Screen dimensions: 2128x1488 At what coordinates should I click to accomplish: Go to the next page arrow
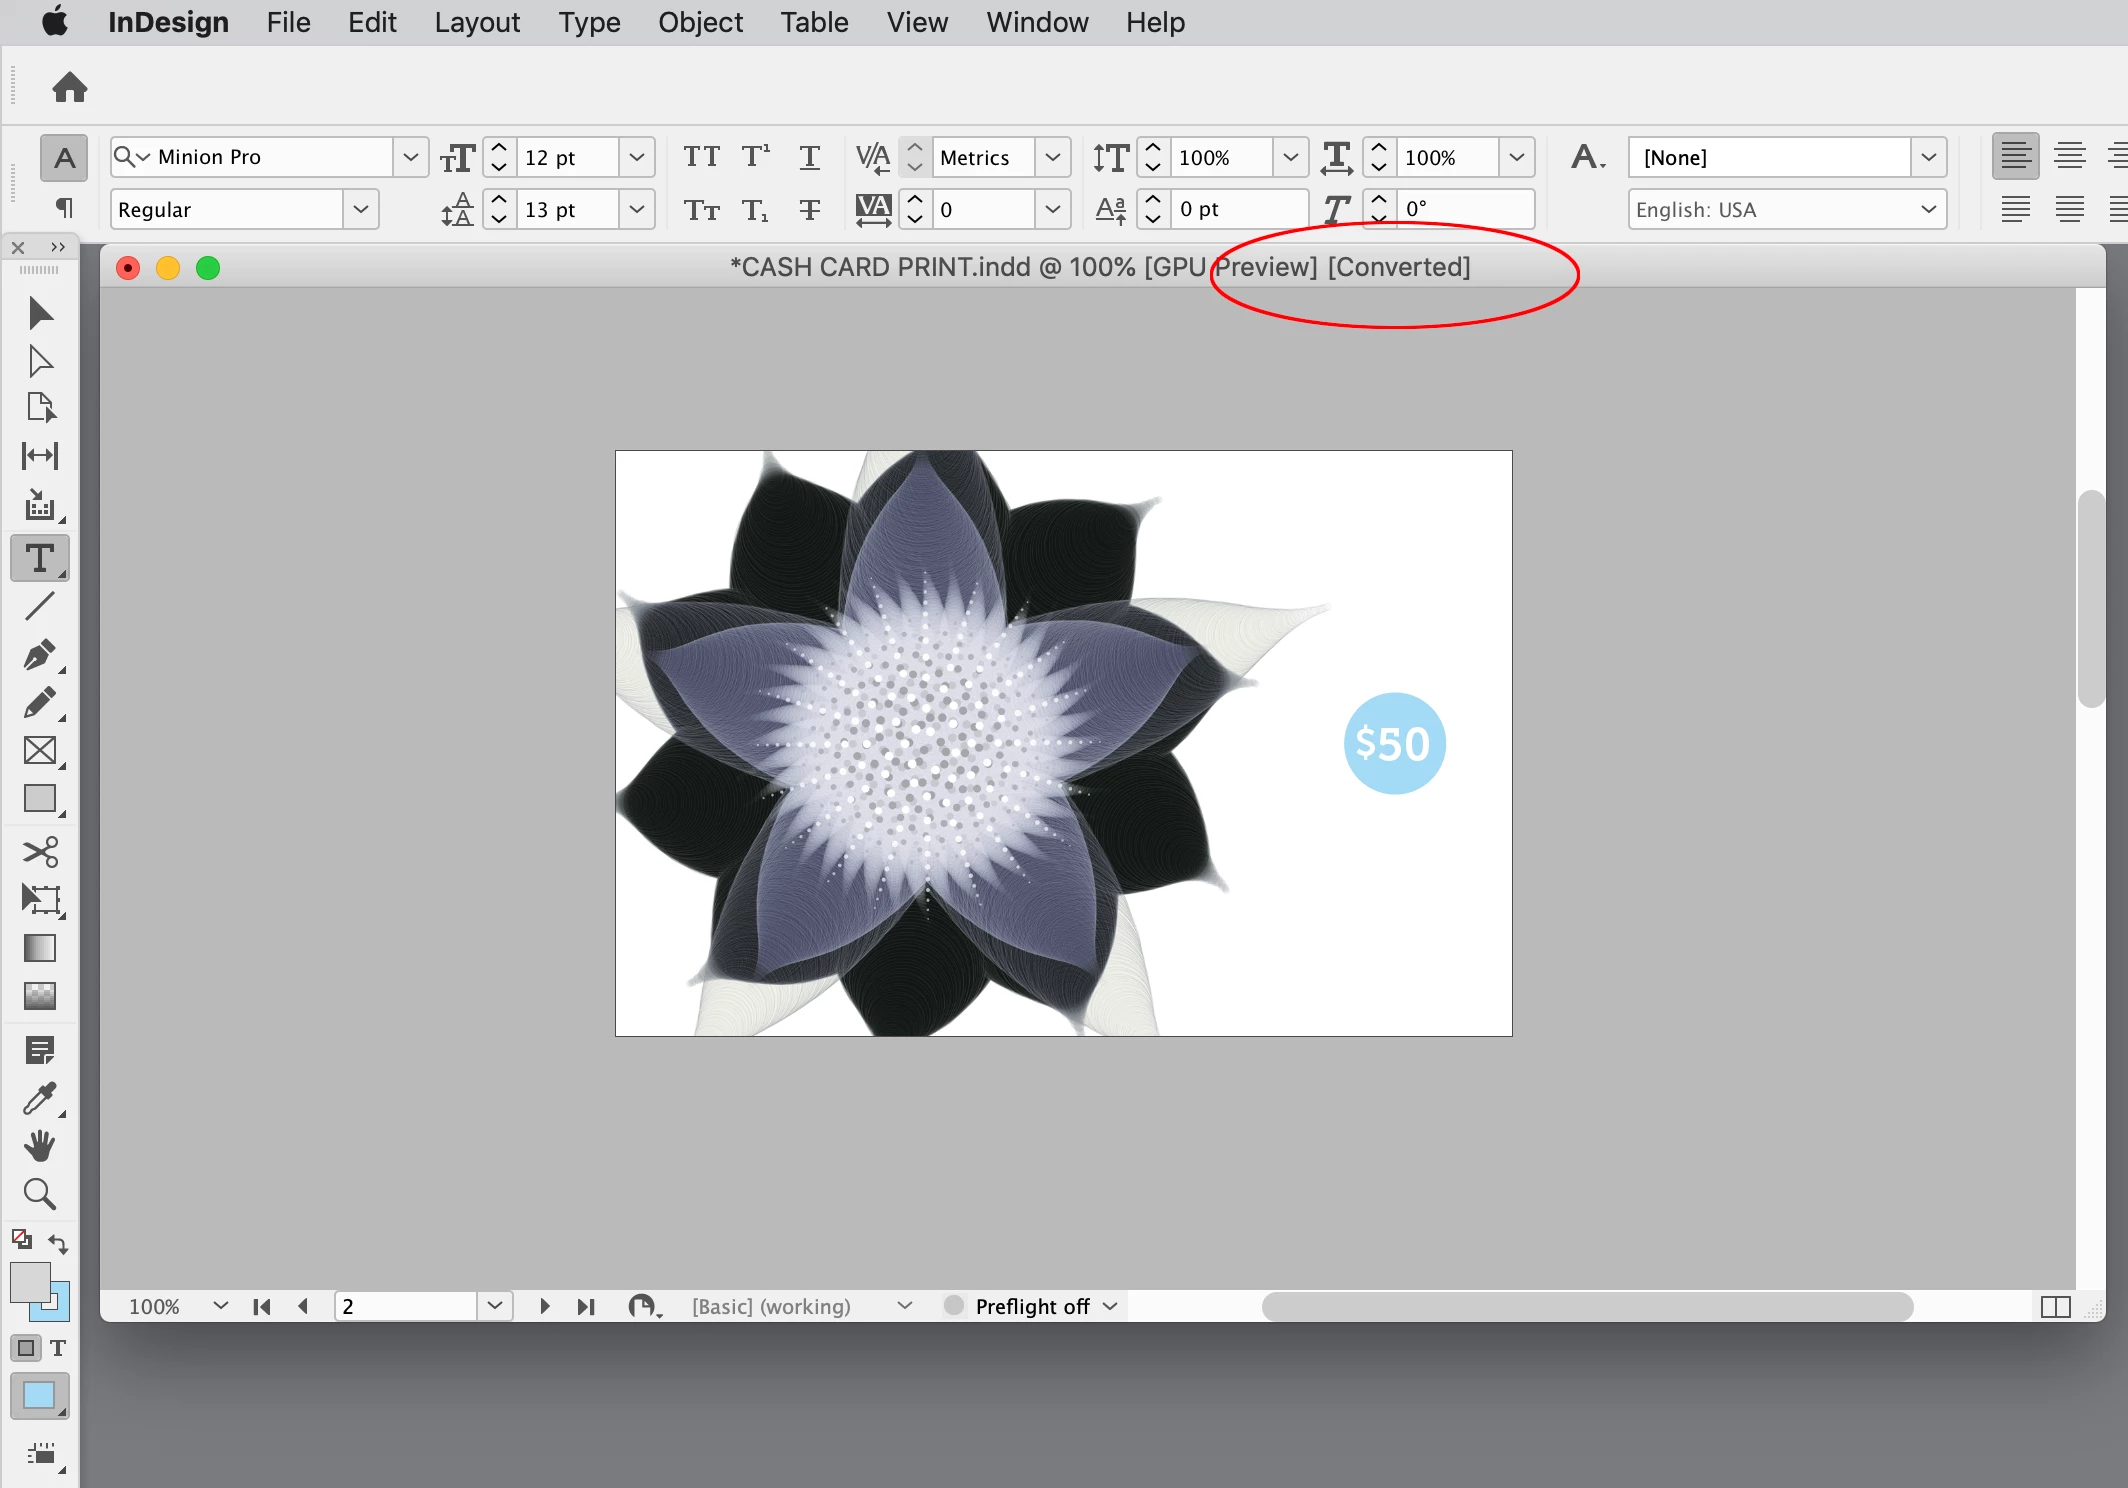[544, 1306]
